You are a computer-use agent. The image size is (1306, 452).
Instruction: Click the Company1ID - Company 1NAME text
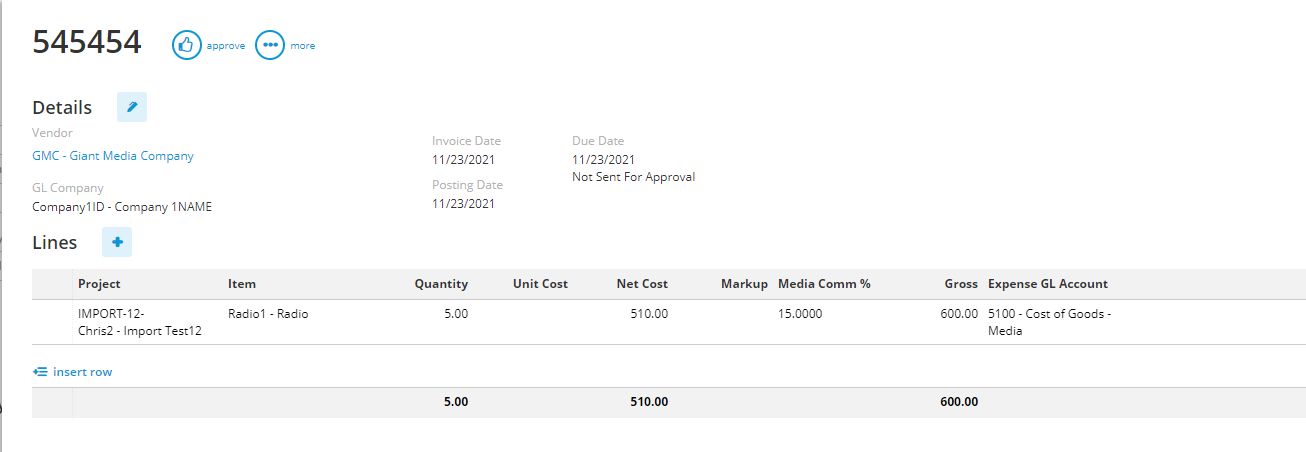coord(122,207)
